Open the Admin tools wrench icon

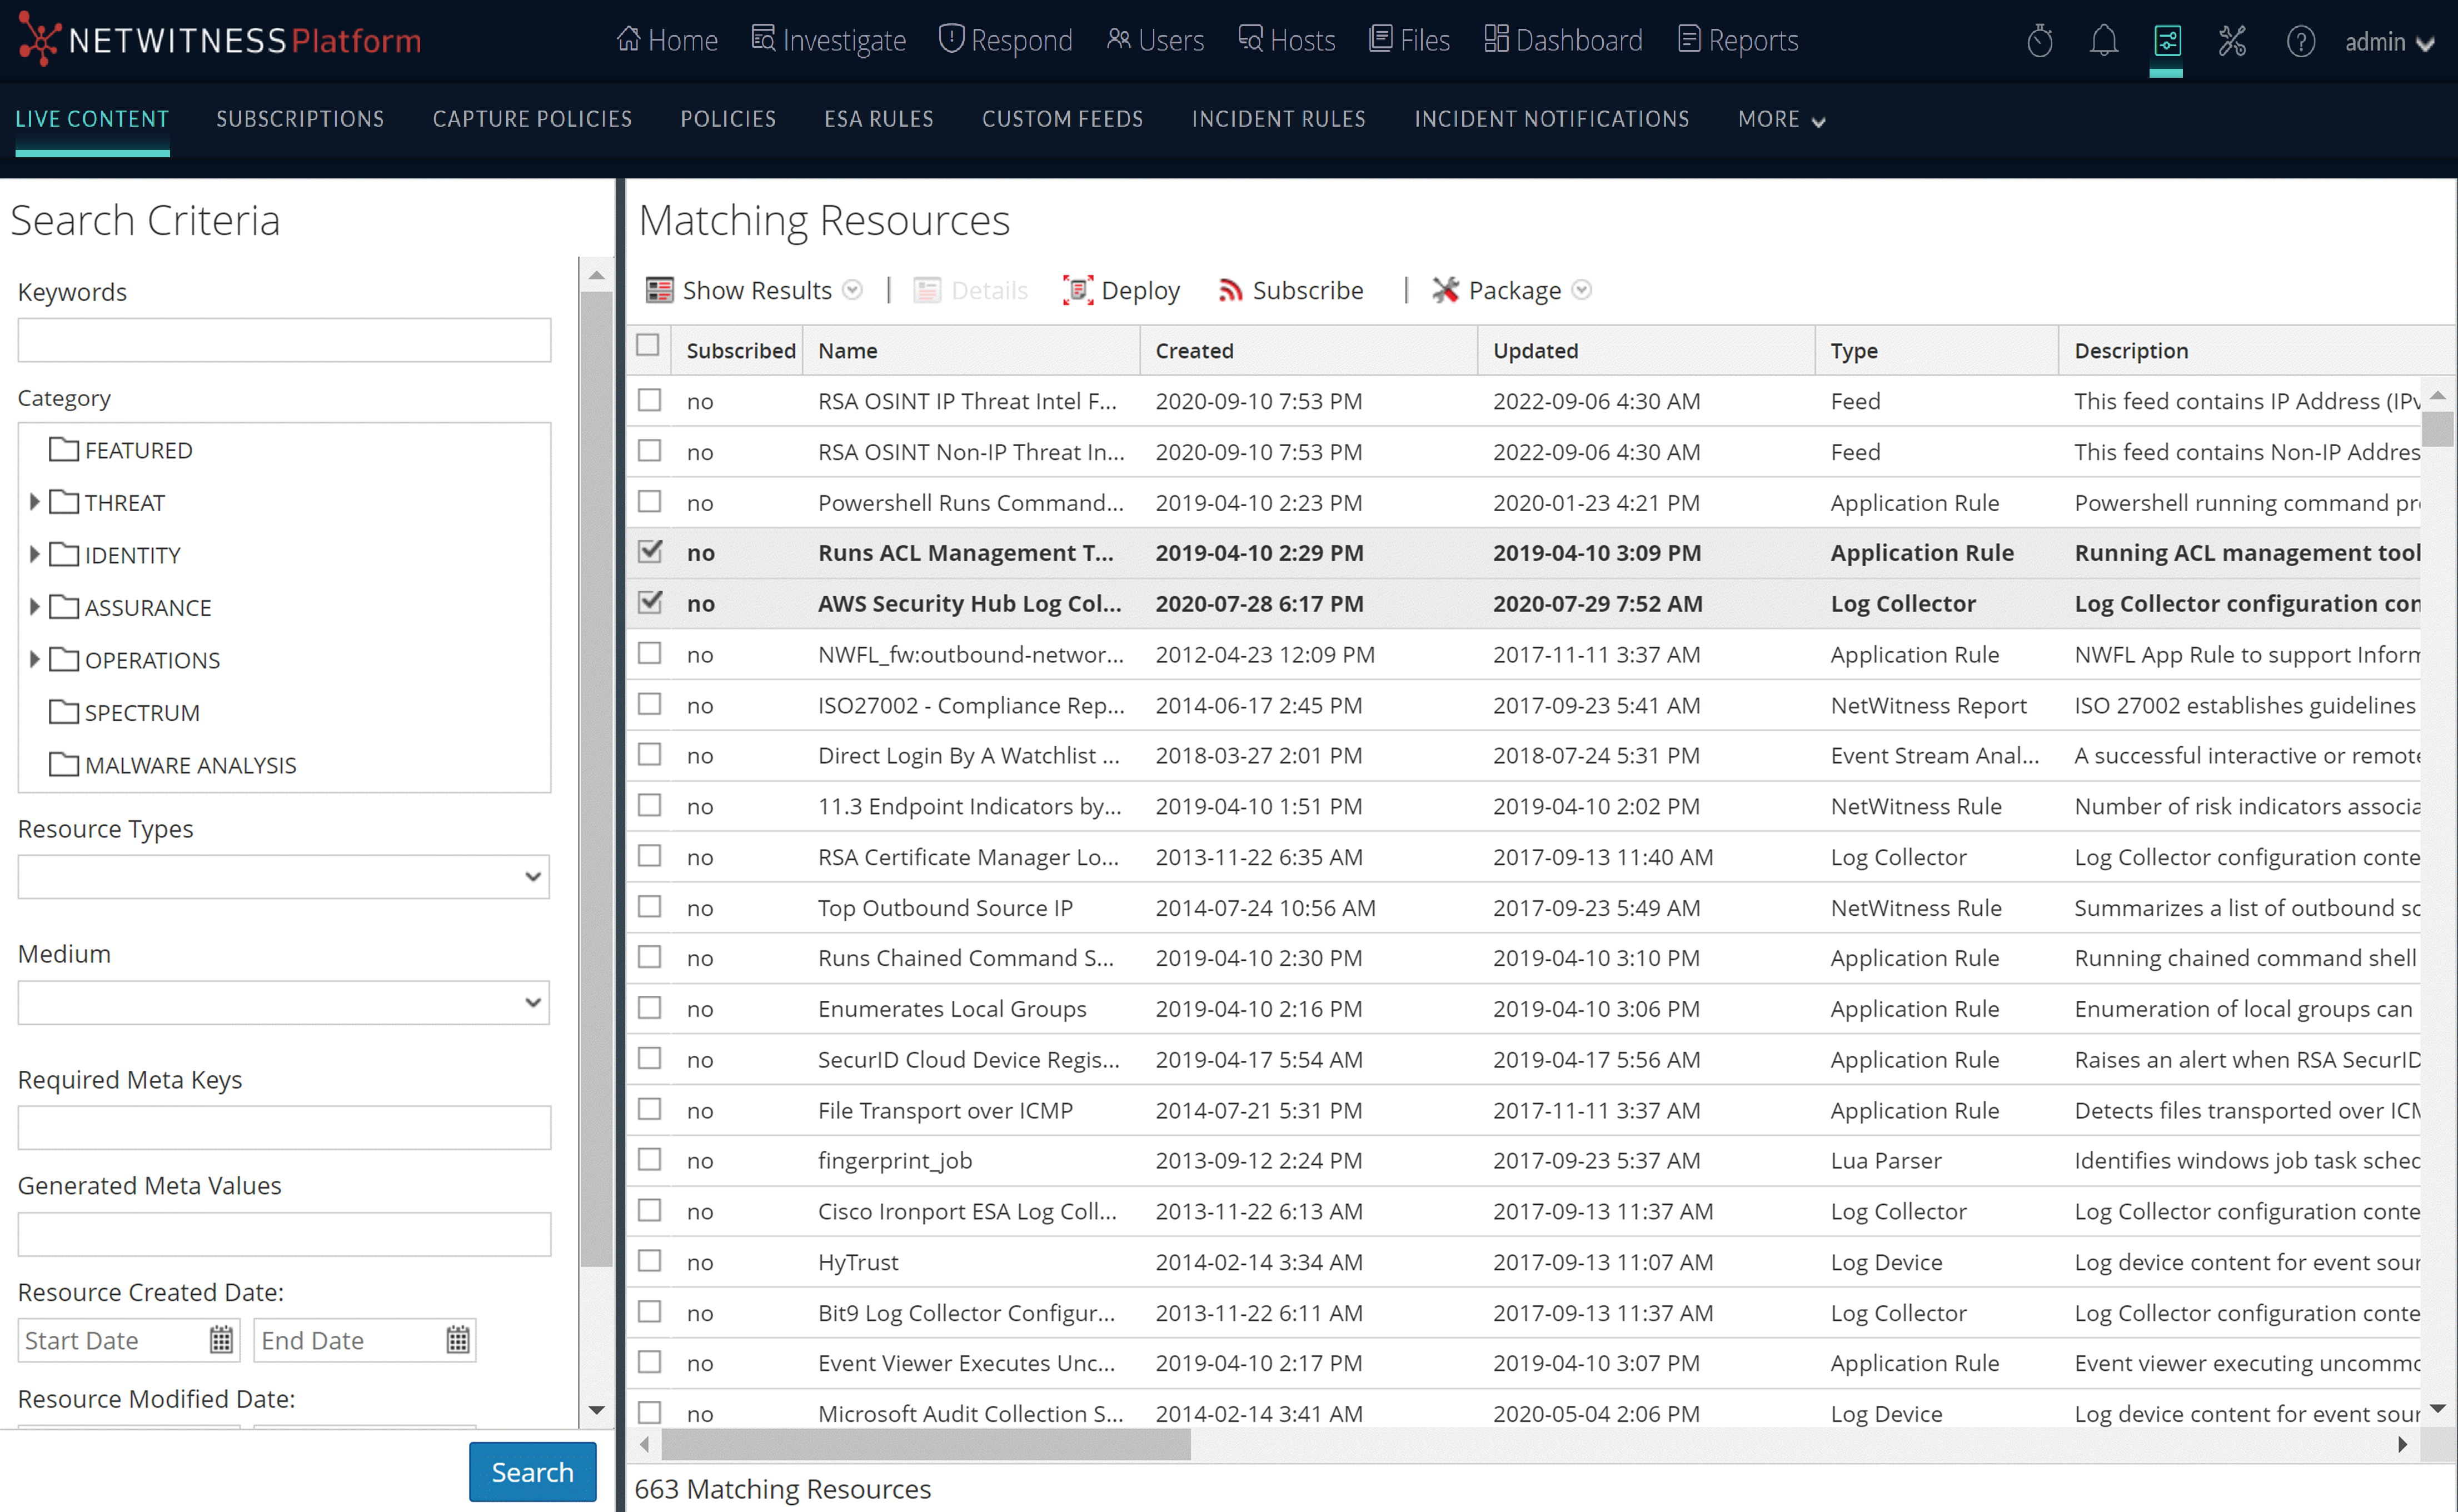point(2232,41)
